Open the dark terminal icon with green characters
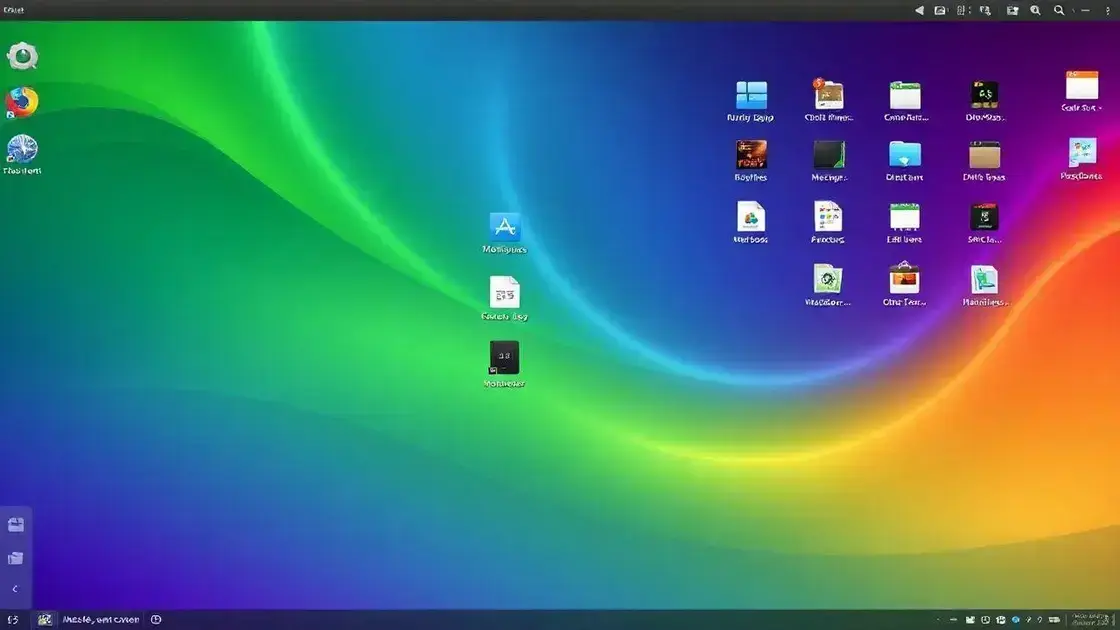This screenshot has width=1120, height=630. (x=984, y=94)
